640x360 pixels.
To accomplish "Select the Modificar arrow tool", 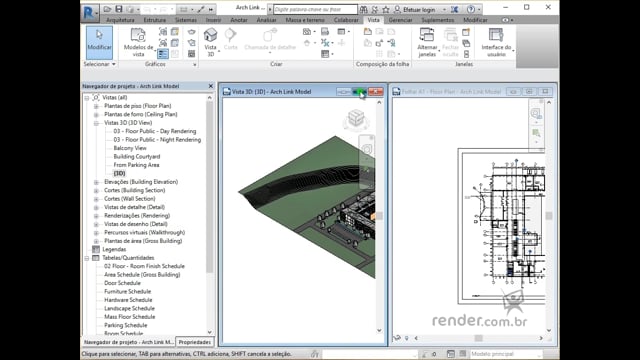I will pyautogui.click(x=99, y=42).
